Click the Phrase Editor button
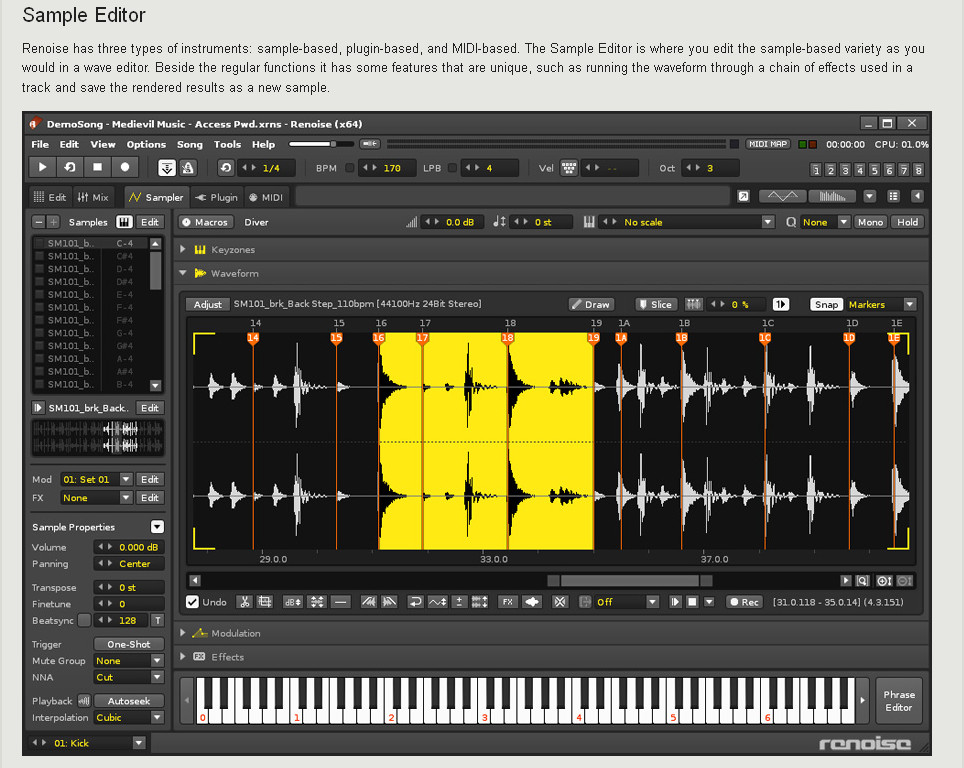The image size is (964, 768). coord(898,701)
